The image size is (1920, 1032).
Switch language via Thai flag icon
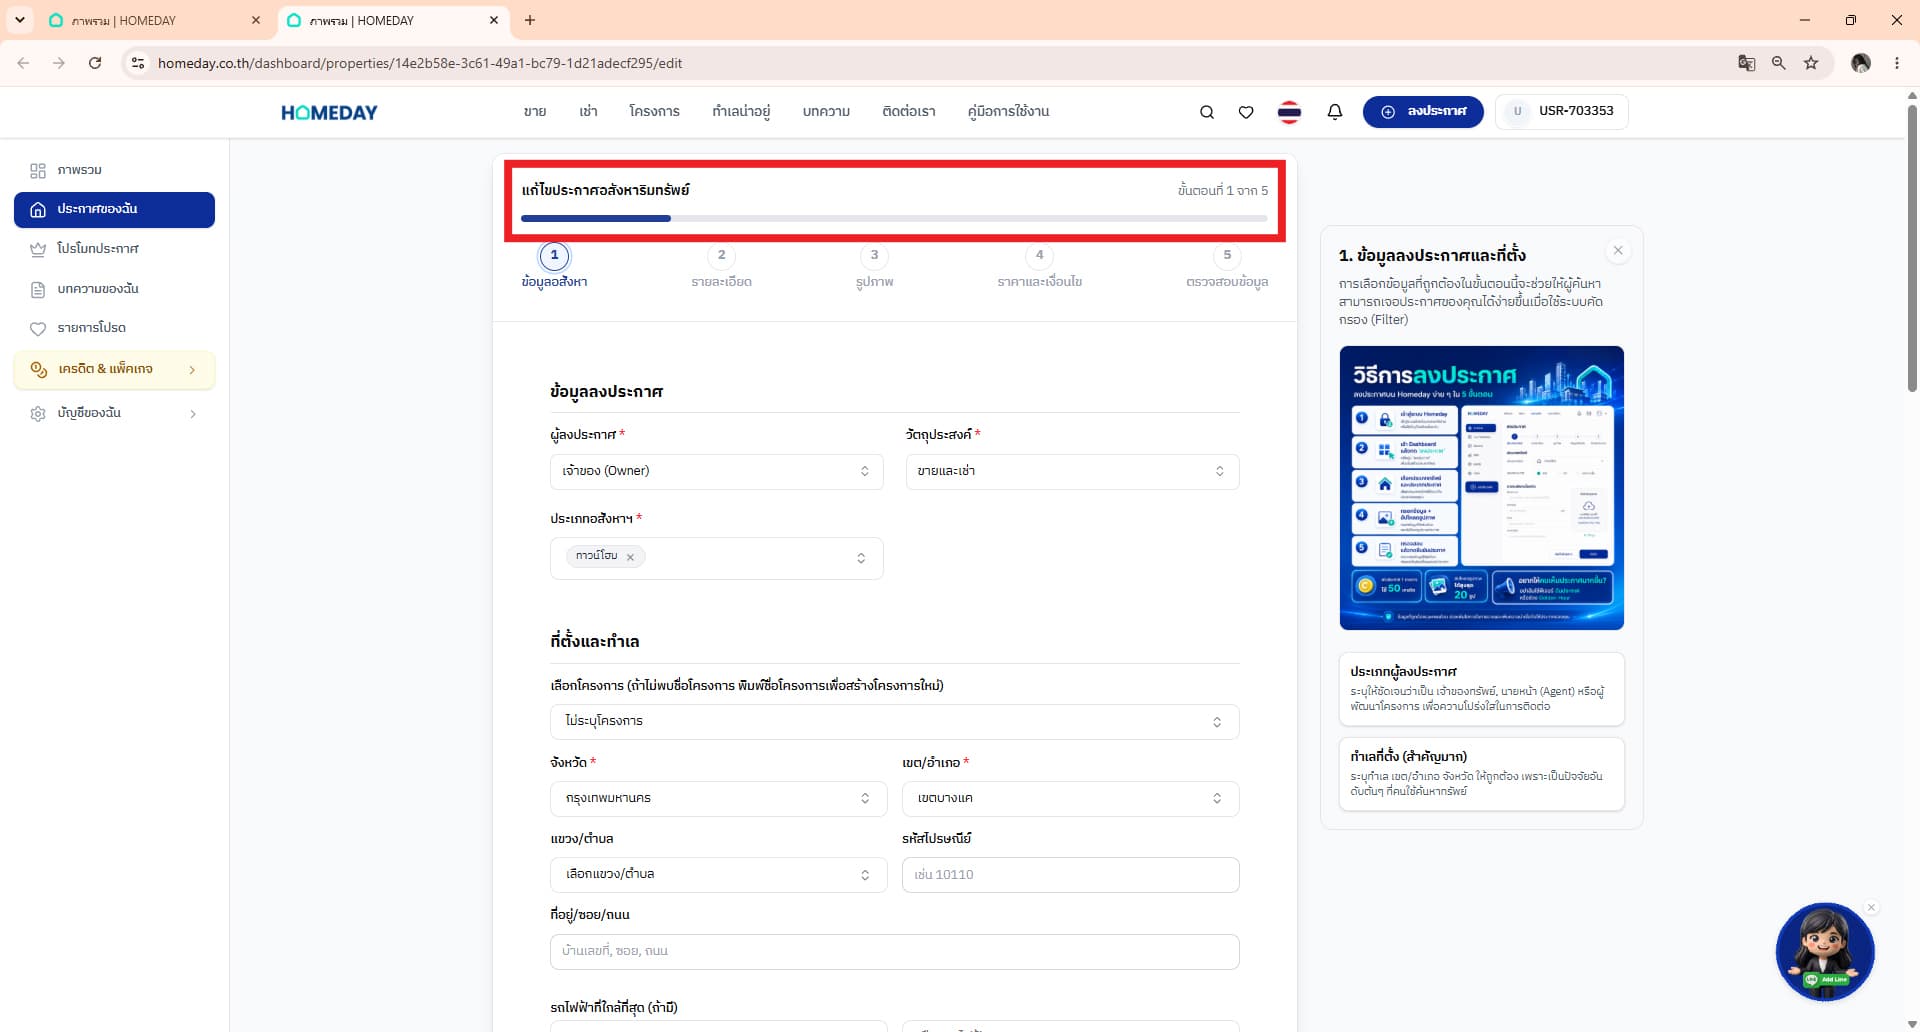click(x=1289, y=112)
